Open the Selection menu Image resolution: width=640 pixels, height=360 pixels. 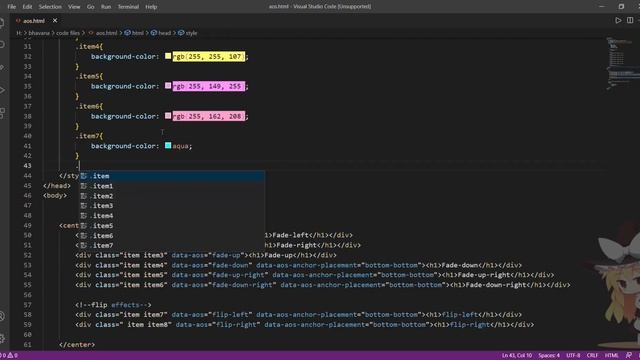50,7
